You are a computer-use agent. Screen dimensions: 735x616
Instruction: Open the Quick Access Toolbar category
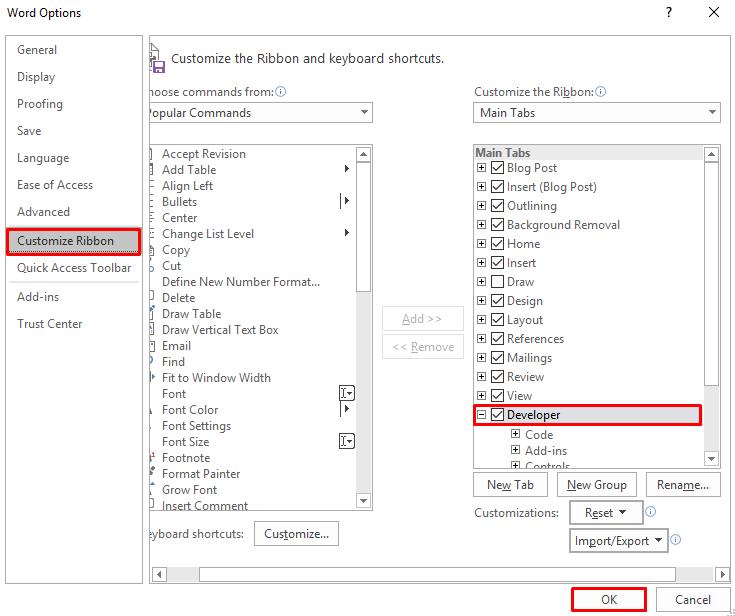click(74, 268)
